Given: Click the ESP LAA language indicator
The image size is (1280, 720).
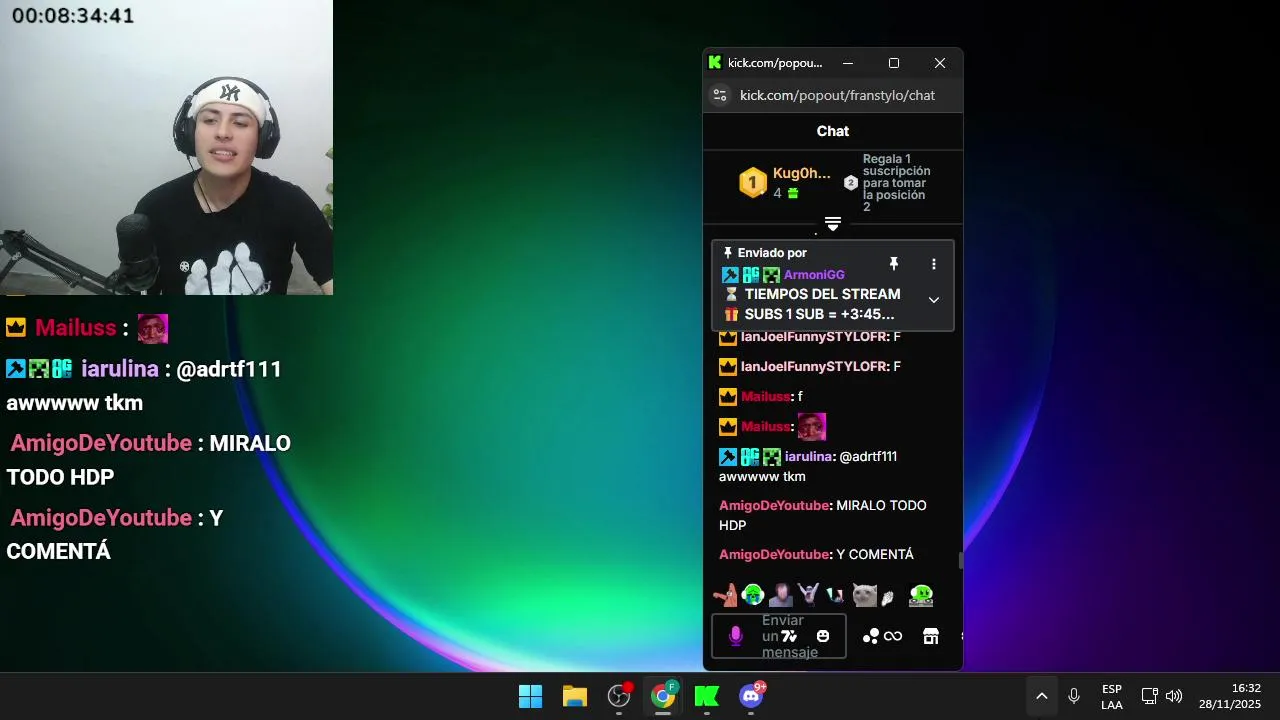Looking at the screenshot, I should (1112, 696).
